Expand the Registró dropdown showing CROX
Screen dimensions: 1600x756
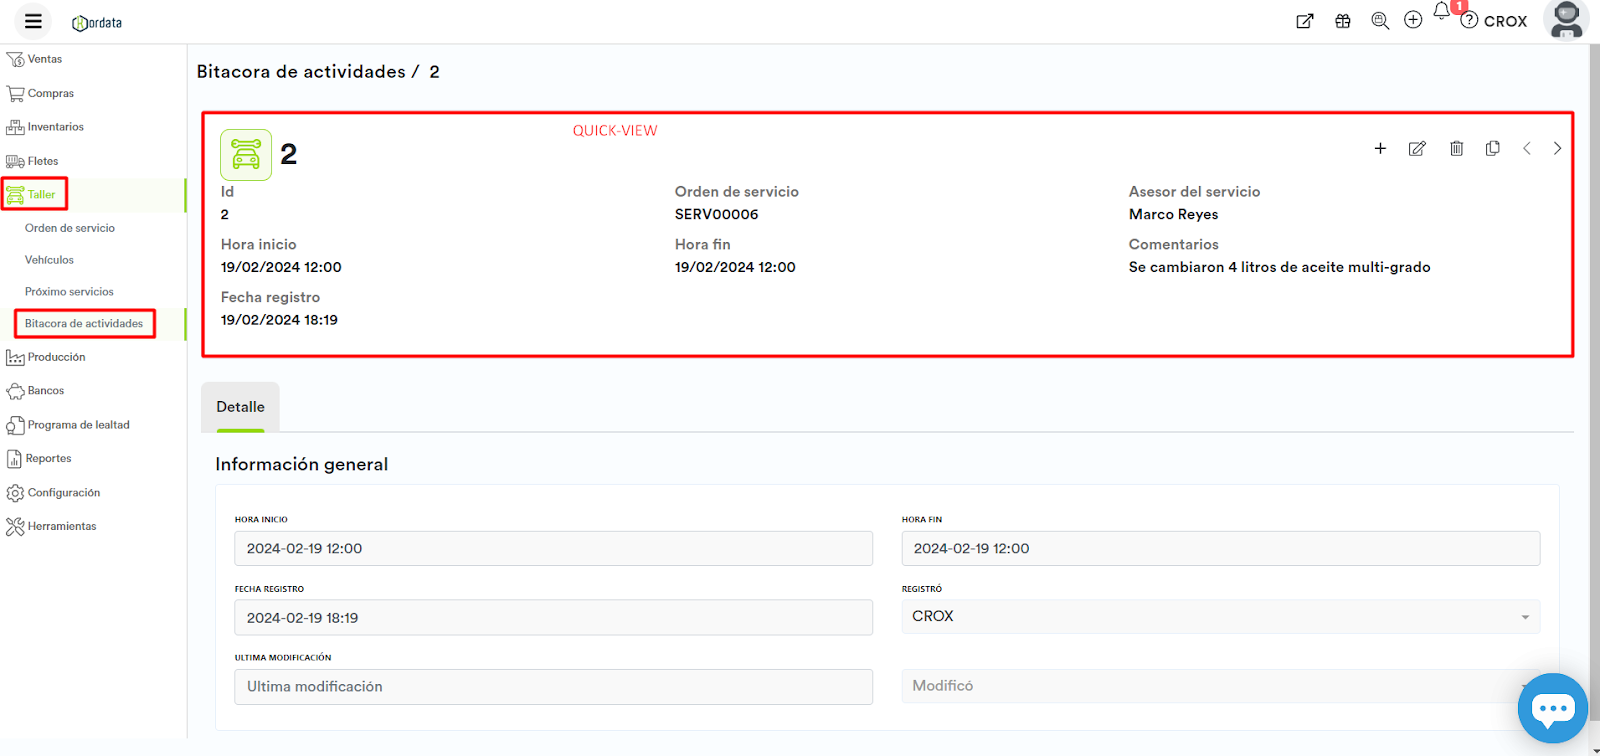point(1220,617)
